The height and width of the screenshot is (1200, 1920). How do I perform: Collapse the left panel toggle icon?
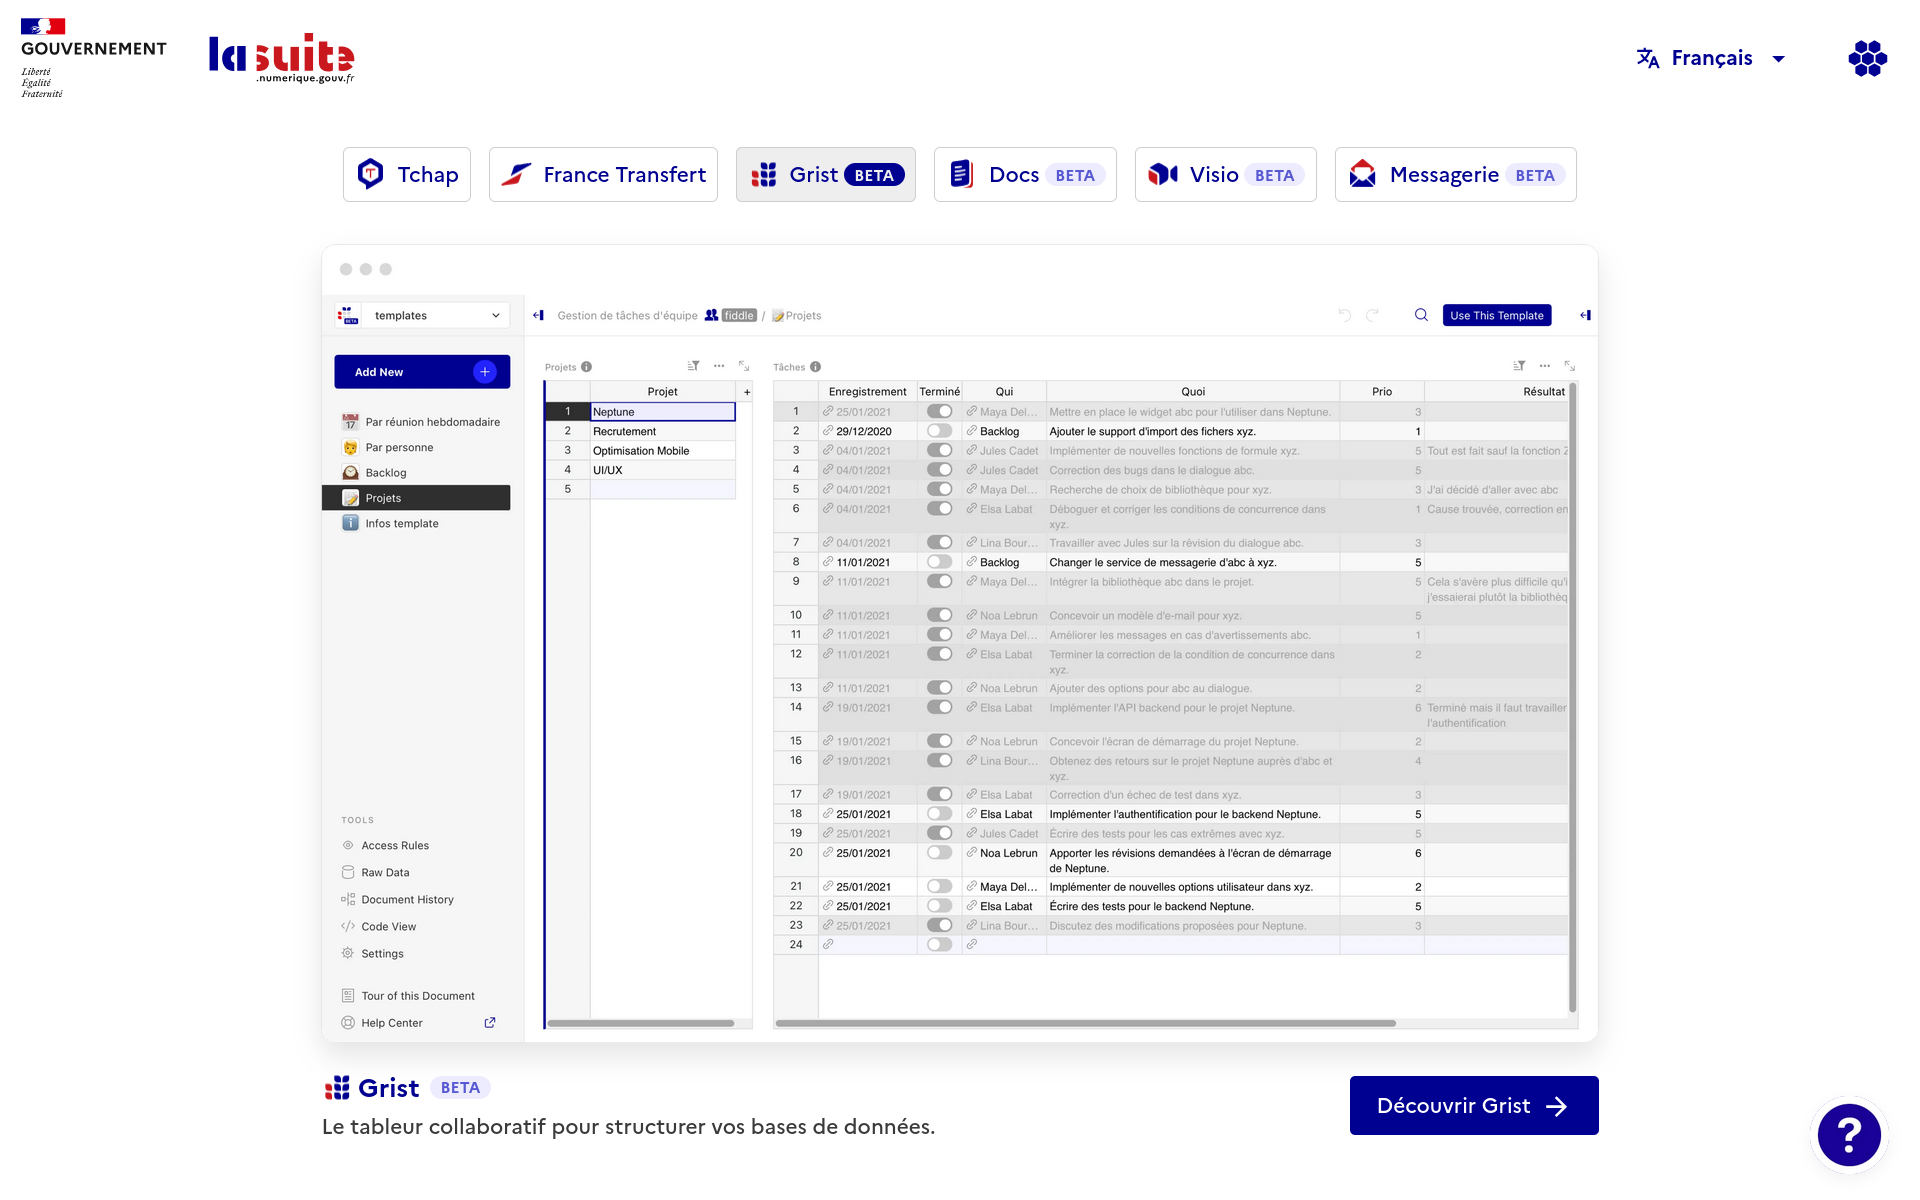click(x=538, y=315)
